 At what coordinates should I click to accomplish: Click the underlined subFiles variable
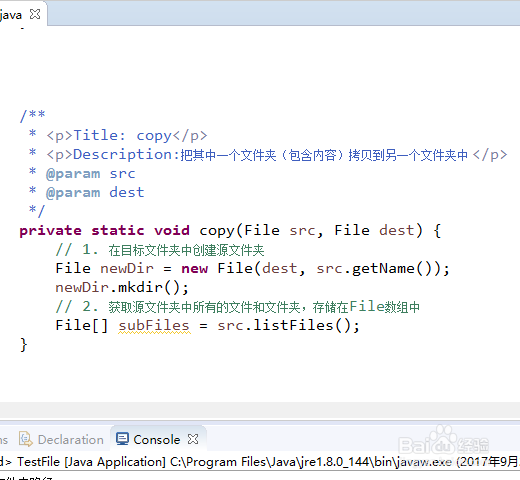[154, 325]
